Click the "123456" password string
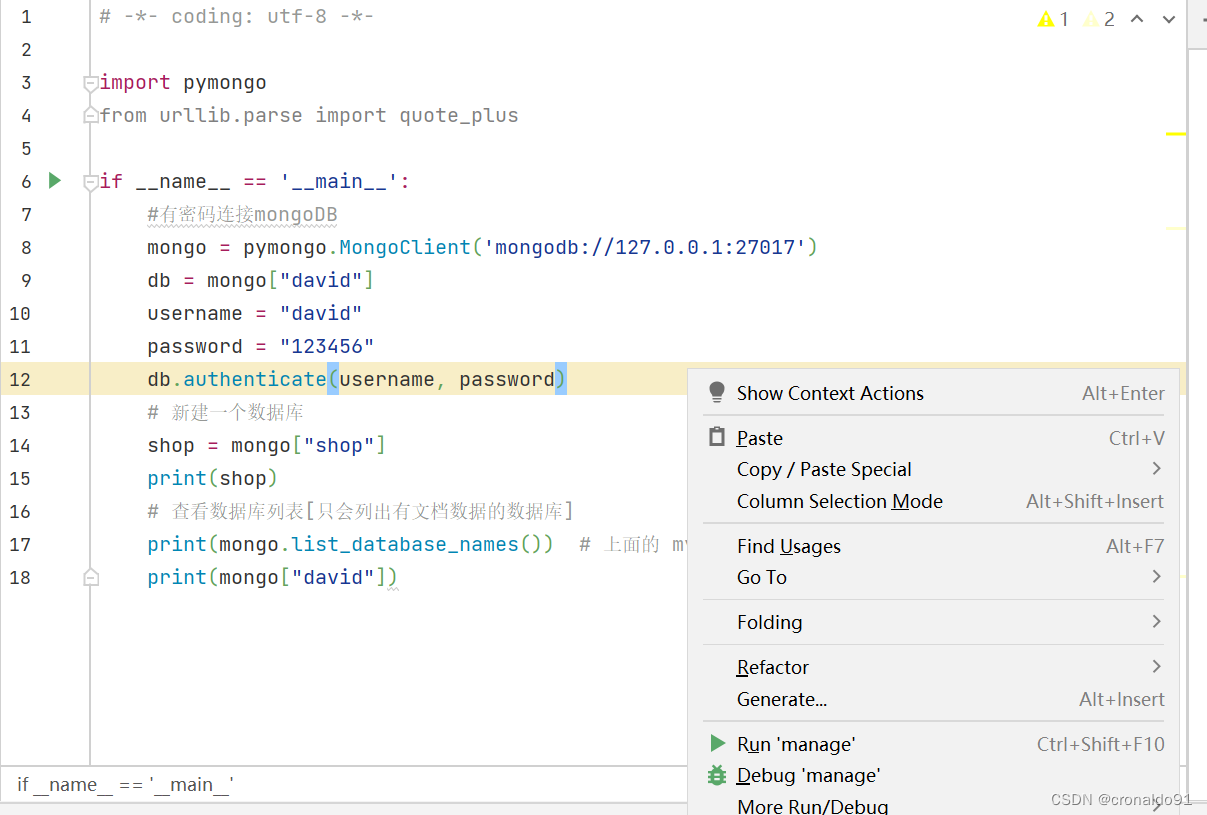This screenshot has height=815, width=1207. tap(327, 346)
